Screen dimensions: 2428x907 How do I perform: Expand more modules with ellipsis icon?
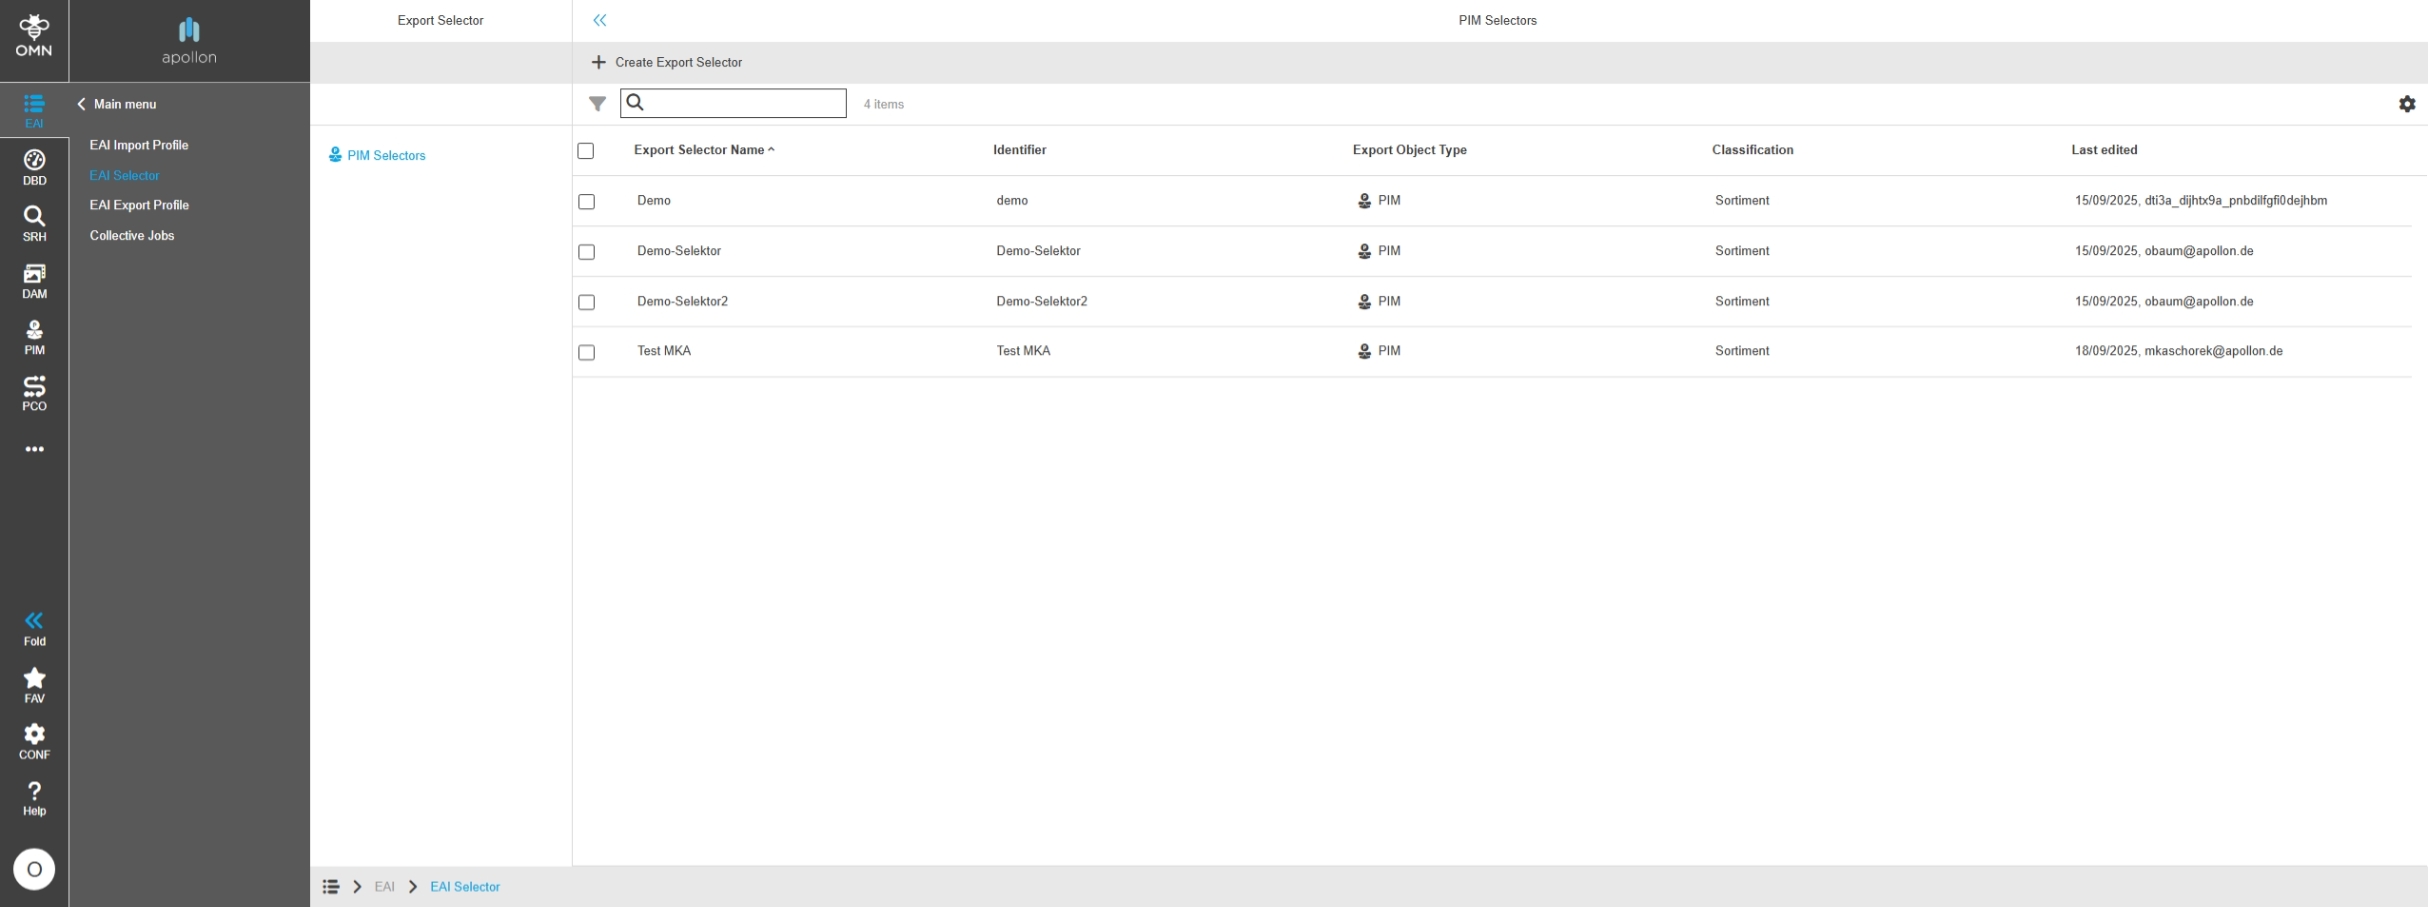point(34,449)
